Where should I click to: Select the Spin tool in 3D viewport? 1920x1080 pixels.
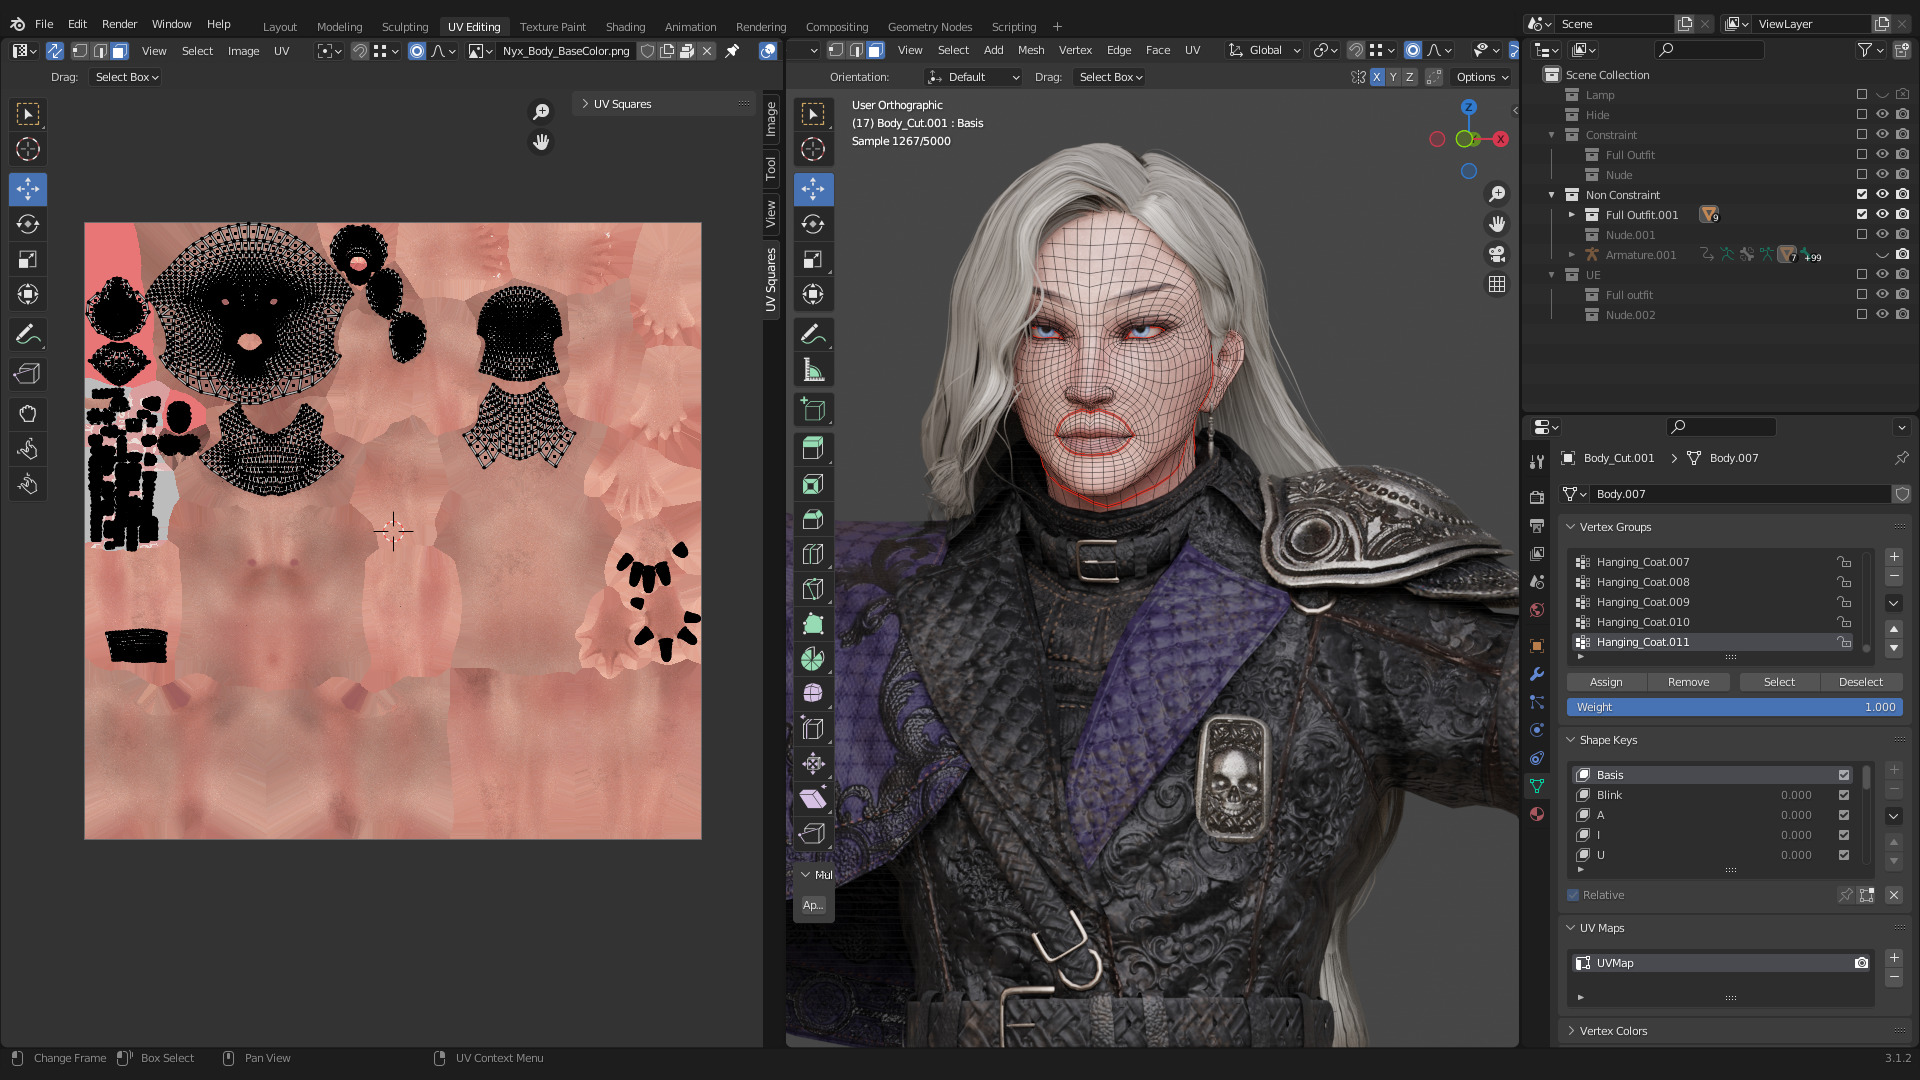[x=813, y=659]
